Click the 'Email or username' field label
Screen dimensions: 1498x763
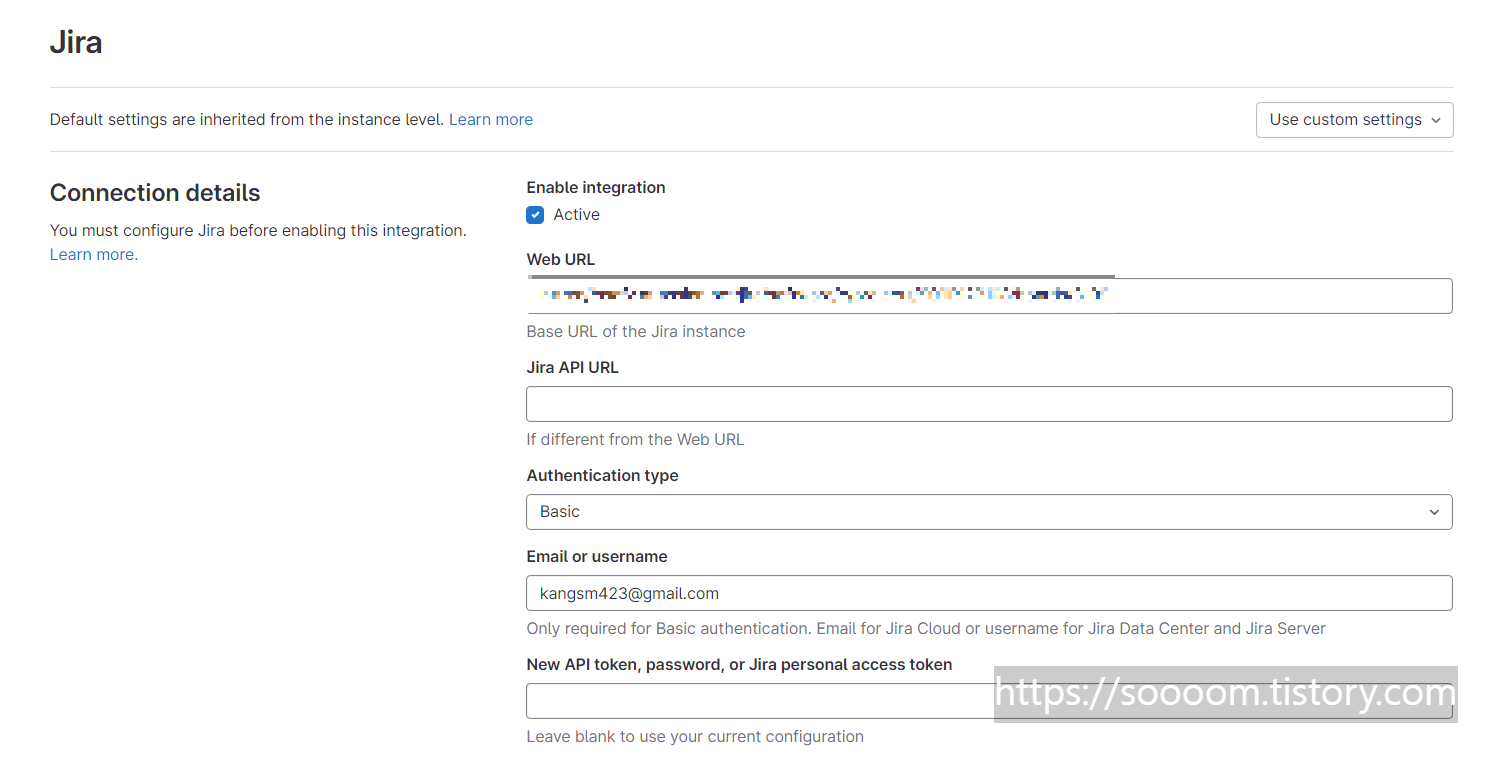(x=597, y=557)
